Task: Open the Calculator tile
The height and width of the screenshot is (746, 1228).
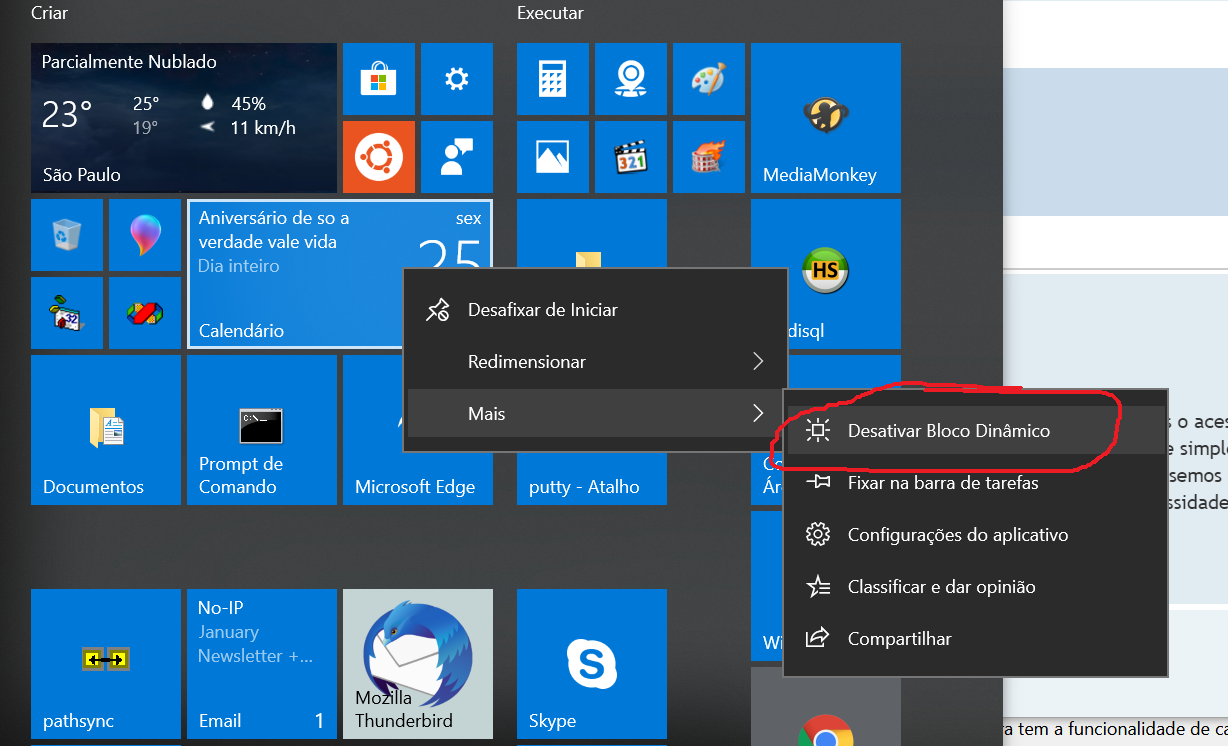Action: pos(553,79)
